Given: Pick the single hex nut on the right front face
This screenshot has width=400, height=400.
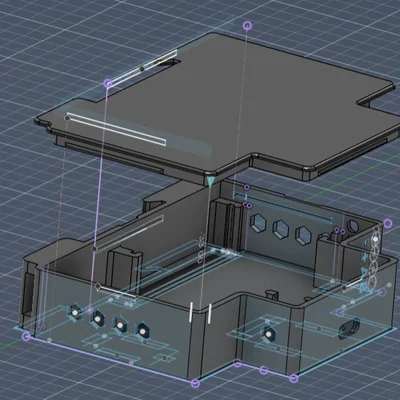Looking at the screenshot, I should 268,333.
